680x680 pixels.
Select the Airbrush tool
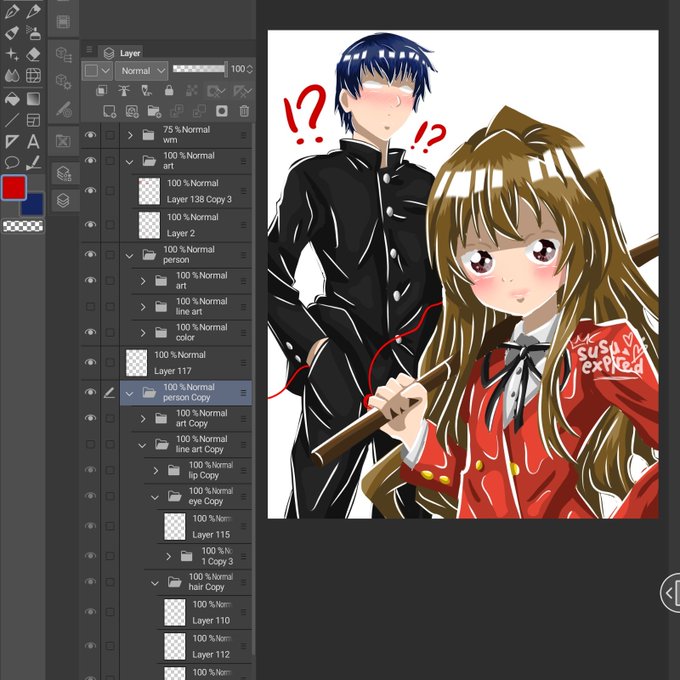pos(33,33)
